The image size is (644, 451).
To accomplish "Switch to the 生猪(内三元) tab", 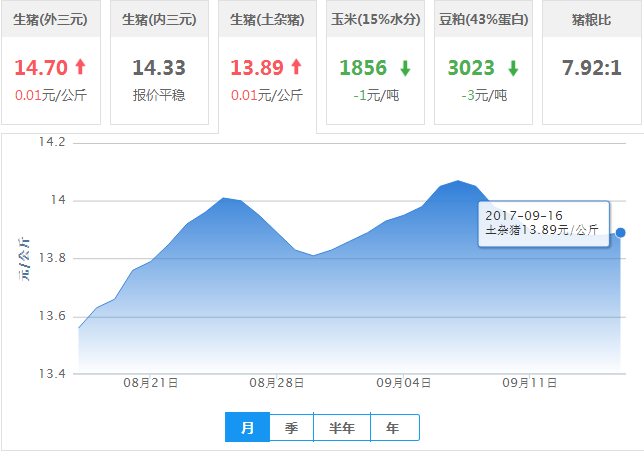I will point(159,20).
